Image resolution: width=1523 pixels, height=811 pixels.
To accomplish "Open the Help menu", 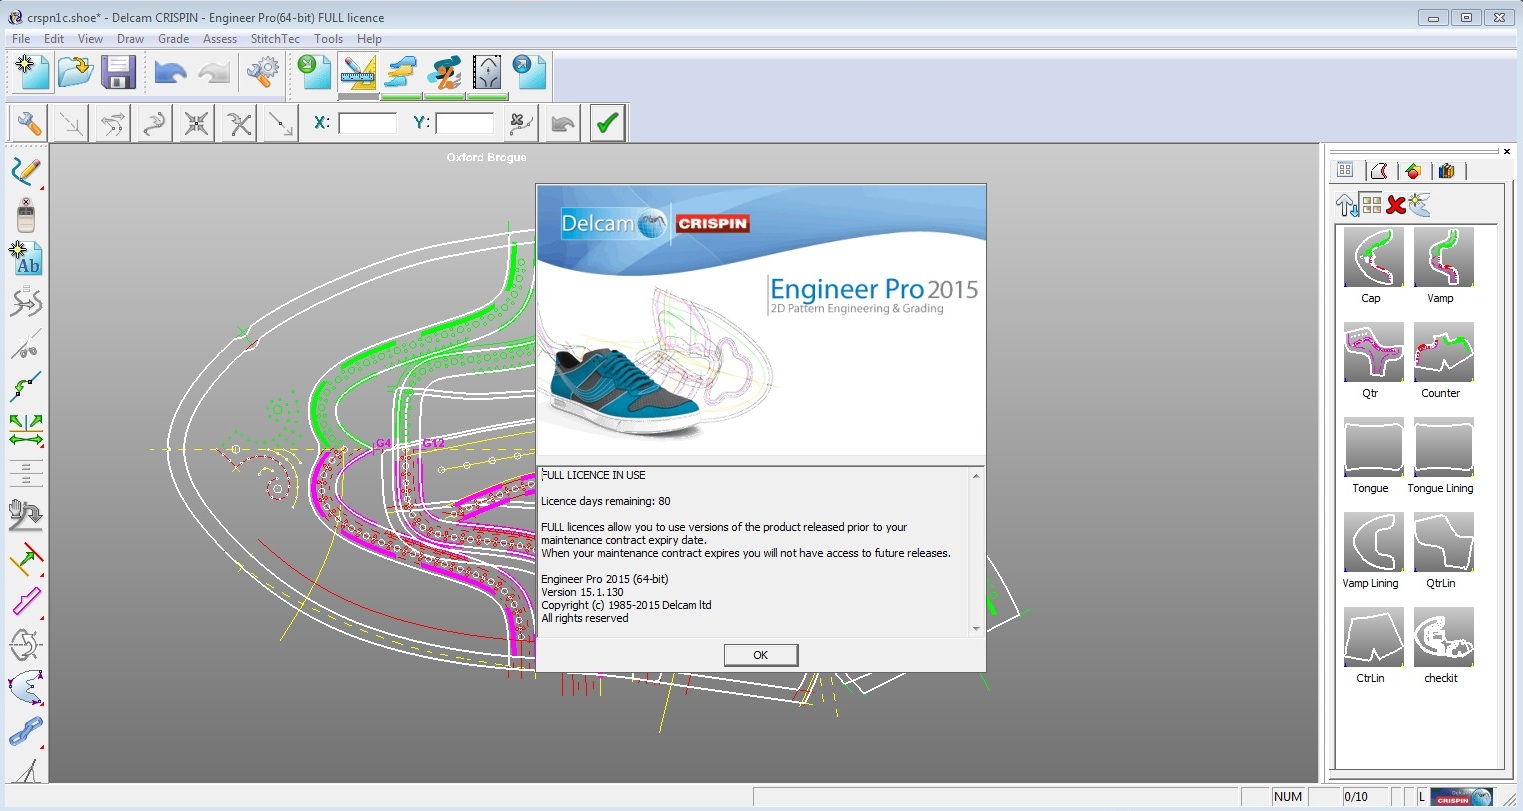I will pos(370,39).
